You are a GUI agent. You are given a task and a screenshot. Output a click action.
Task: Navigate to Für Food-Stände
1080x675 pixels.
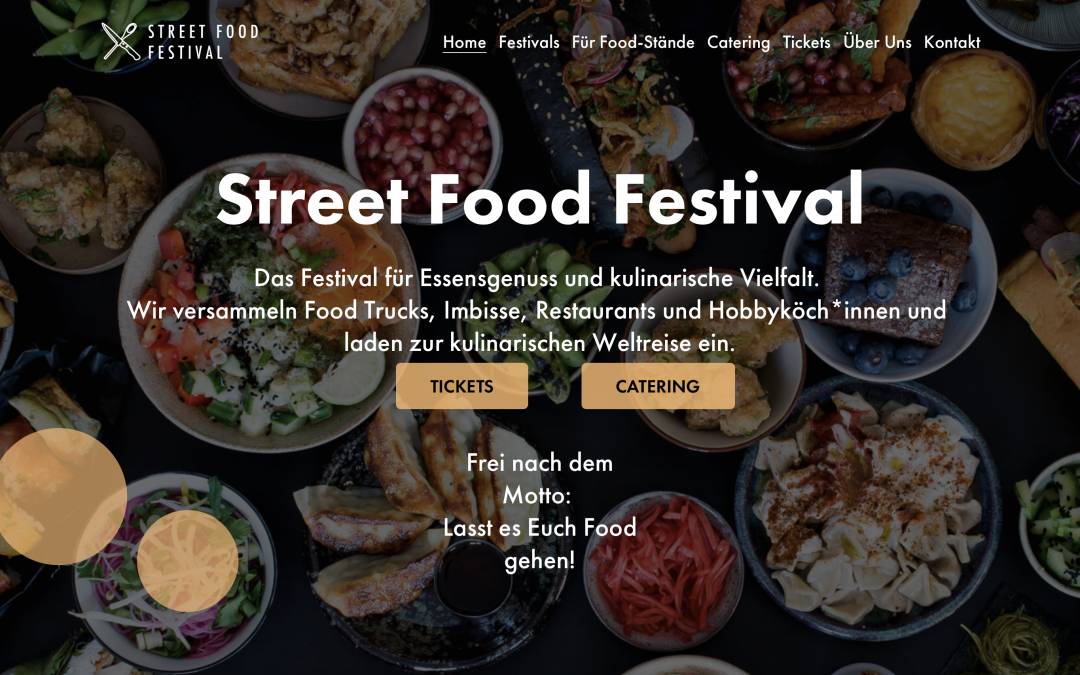632,42
